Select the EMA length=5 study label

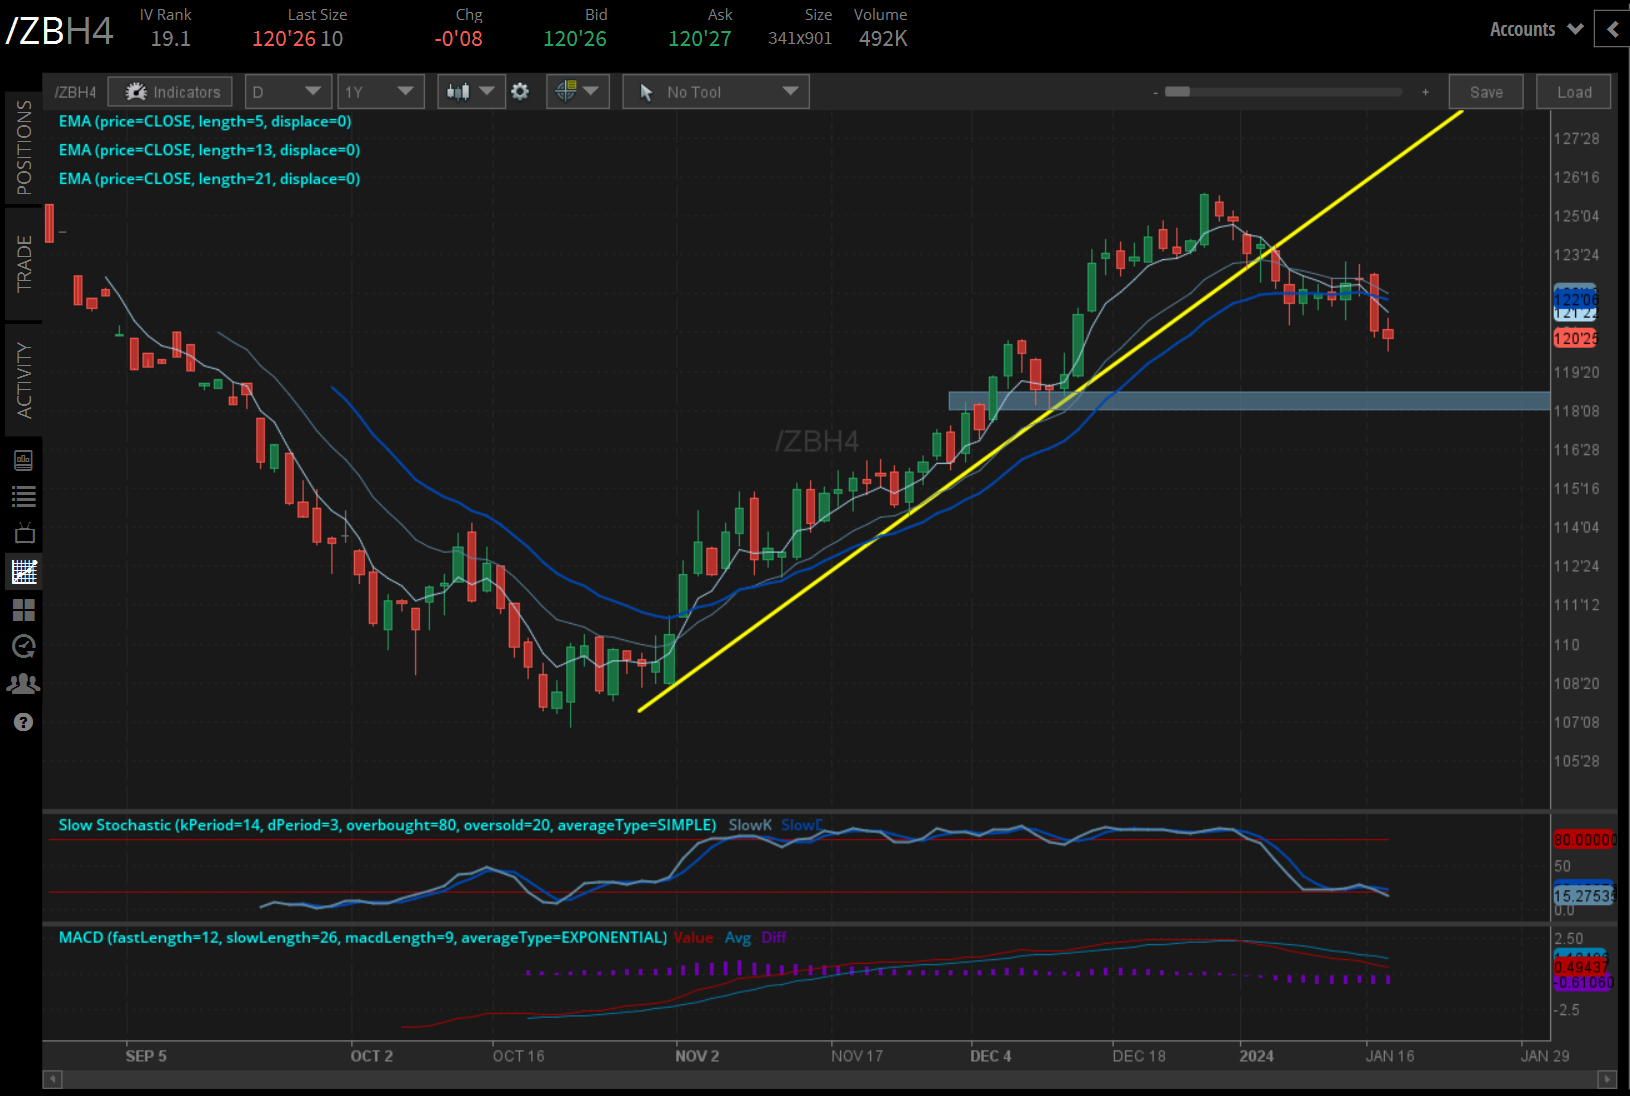point(205,121)
